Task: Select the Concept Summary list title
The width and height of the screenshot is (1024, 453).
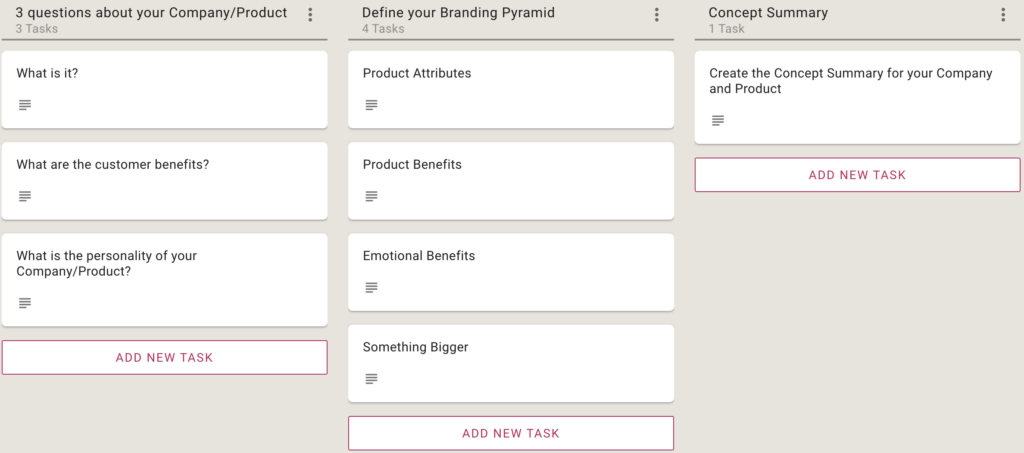Action: pyautogui.click(x=768, y=13)
